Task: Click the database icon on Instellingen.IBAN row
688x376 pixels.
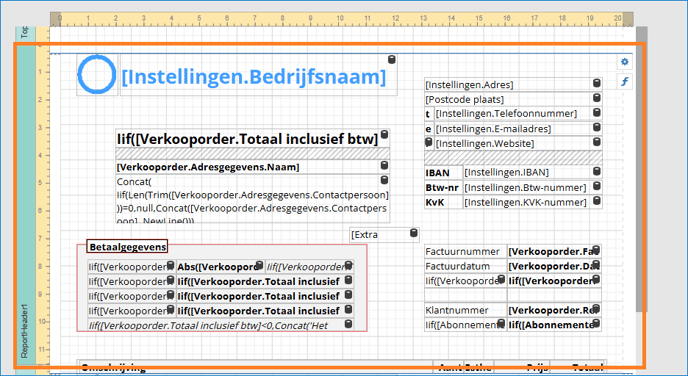Action: 597,171
